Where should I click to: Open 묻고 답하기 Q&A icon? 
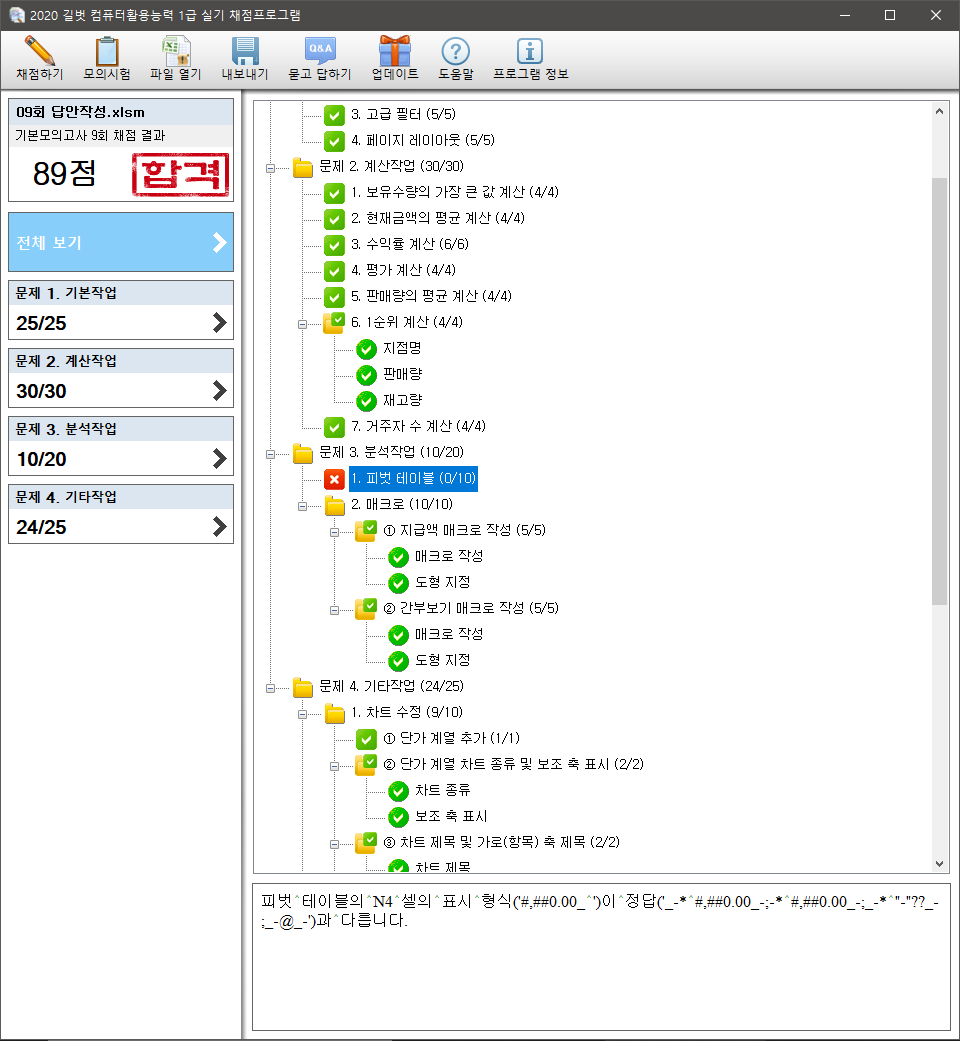pos(320,51)
